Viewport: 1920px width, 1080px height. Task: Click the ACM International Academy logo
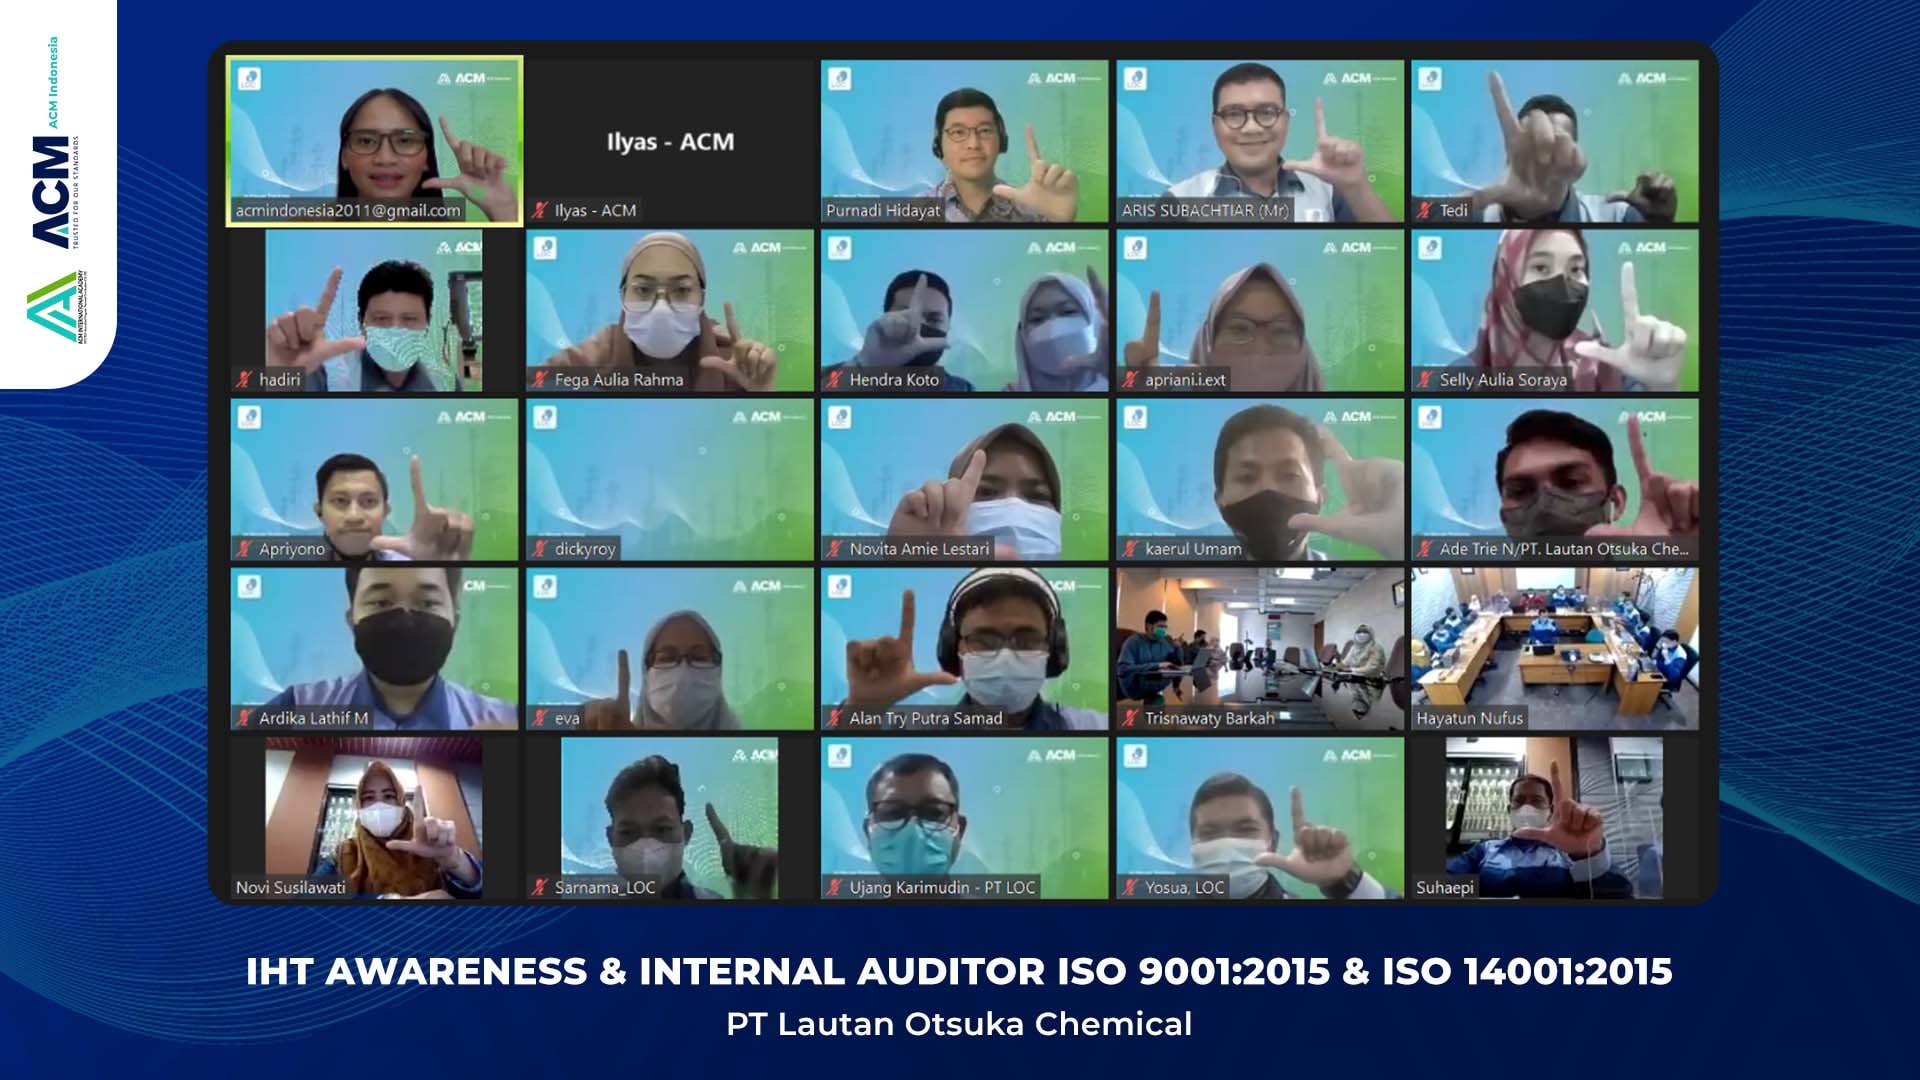[50, 308]
